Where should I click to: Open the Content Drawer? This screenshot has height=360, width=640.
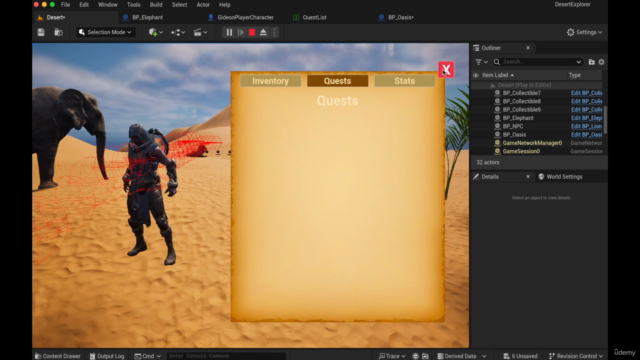58,356
